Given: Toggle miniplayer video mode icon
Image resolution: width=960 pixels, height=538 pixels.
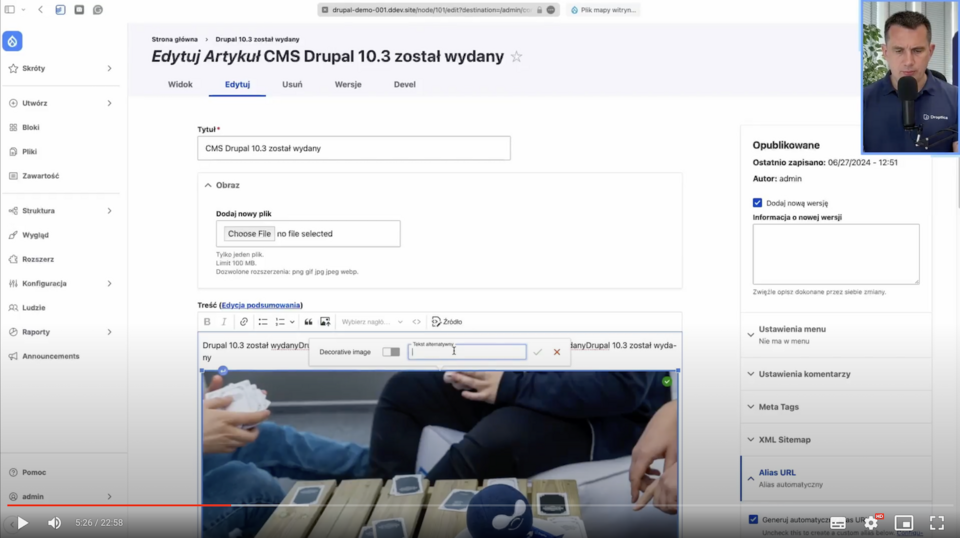Looking at the screenshot, I should [904, 523].
